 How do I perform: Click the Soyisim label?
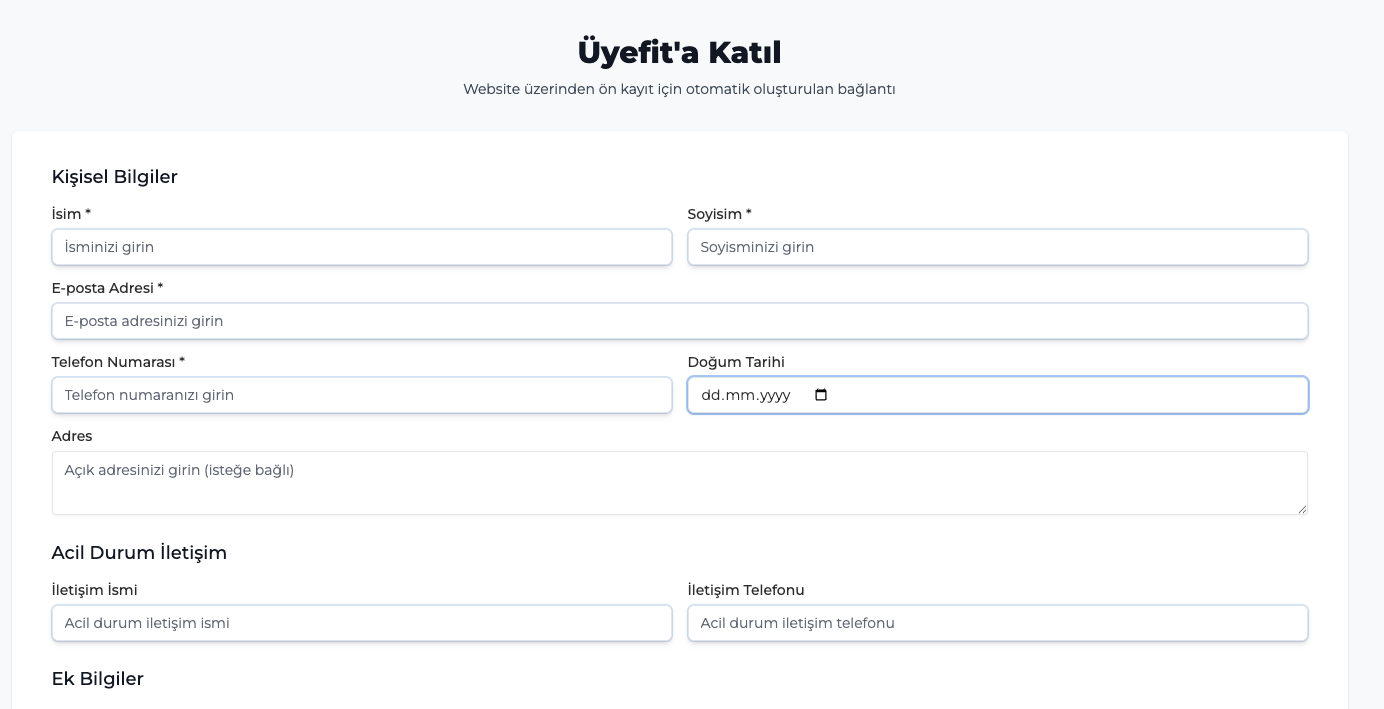(719, 214)
